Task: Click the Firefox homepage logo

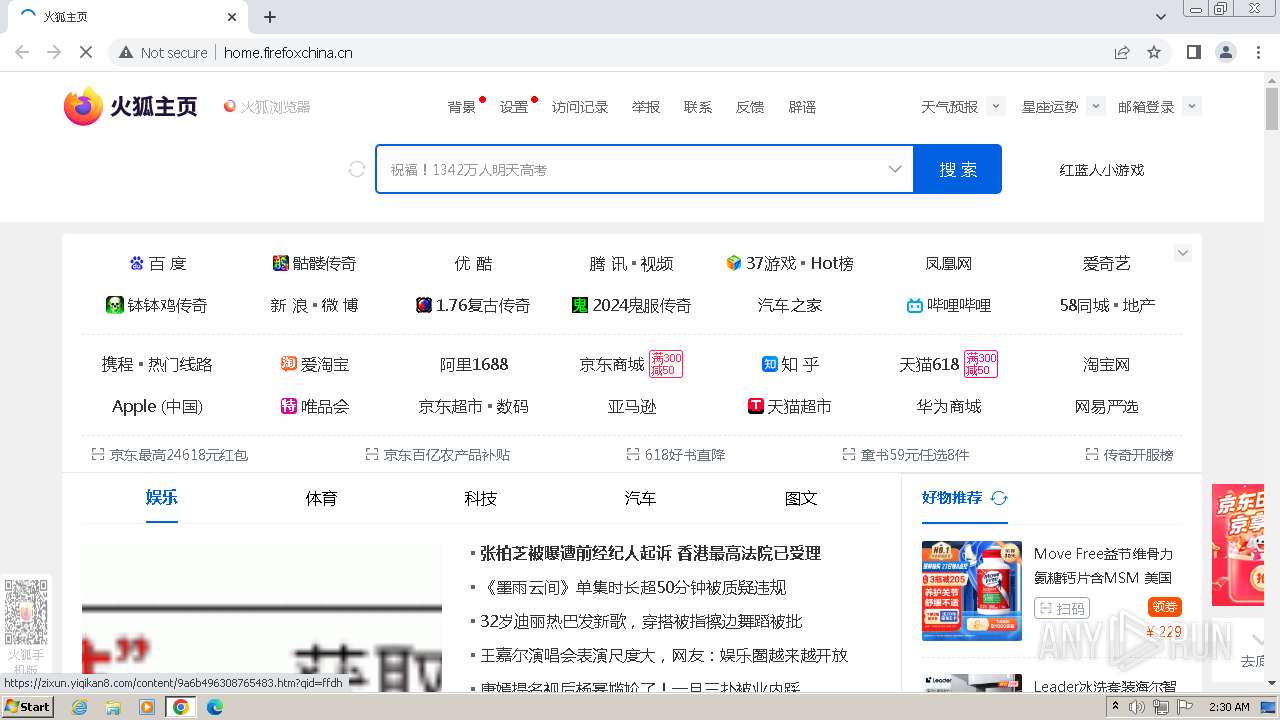Action: click(x=131, y=106)
